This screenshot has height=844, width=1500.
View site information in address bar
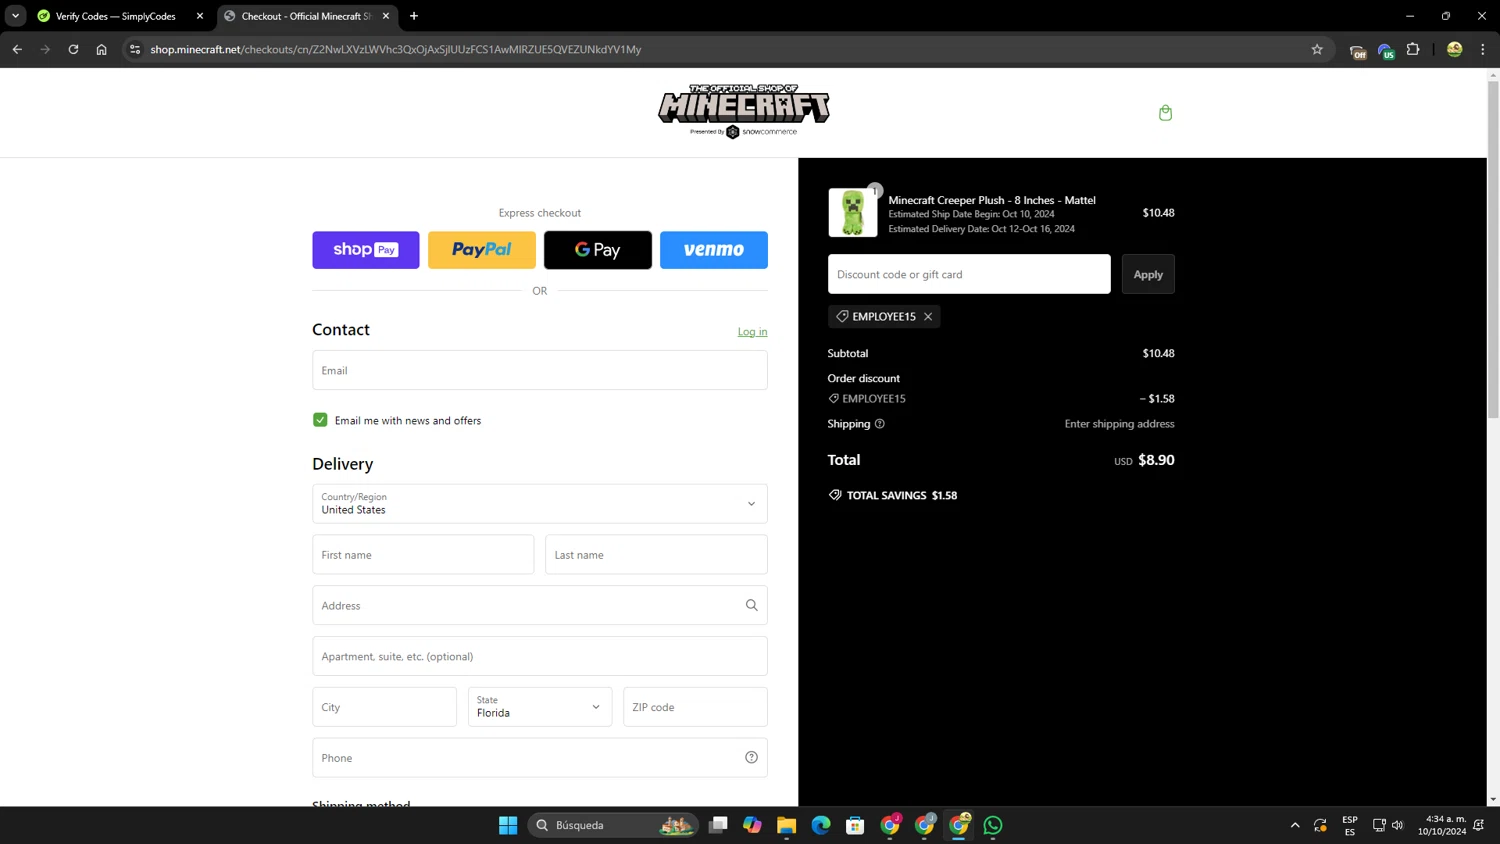point(135,49)
